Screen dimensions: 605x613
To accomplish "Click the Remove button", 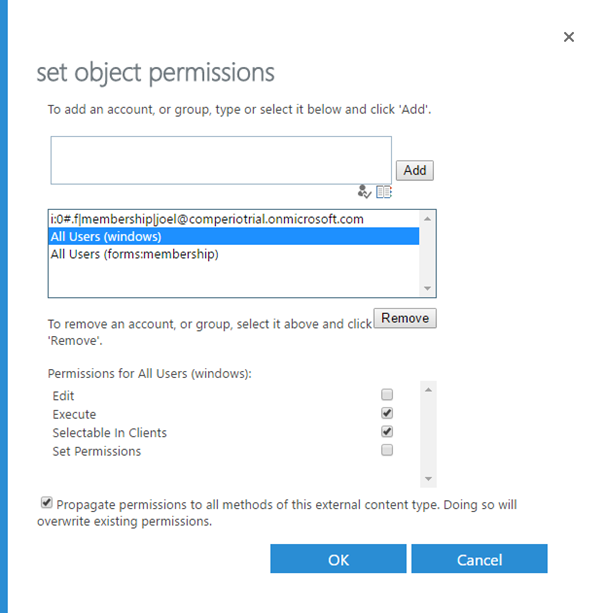I will tap(405, 318).
